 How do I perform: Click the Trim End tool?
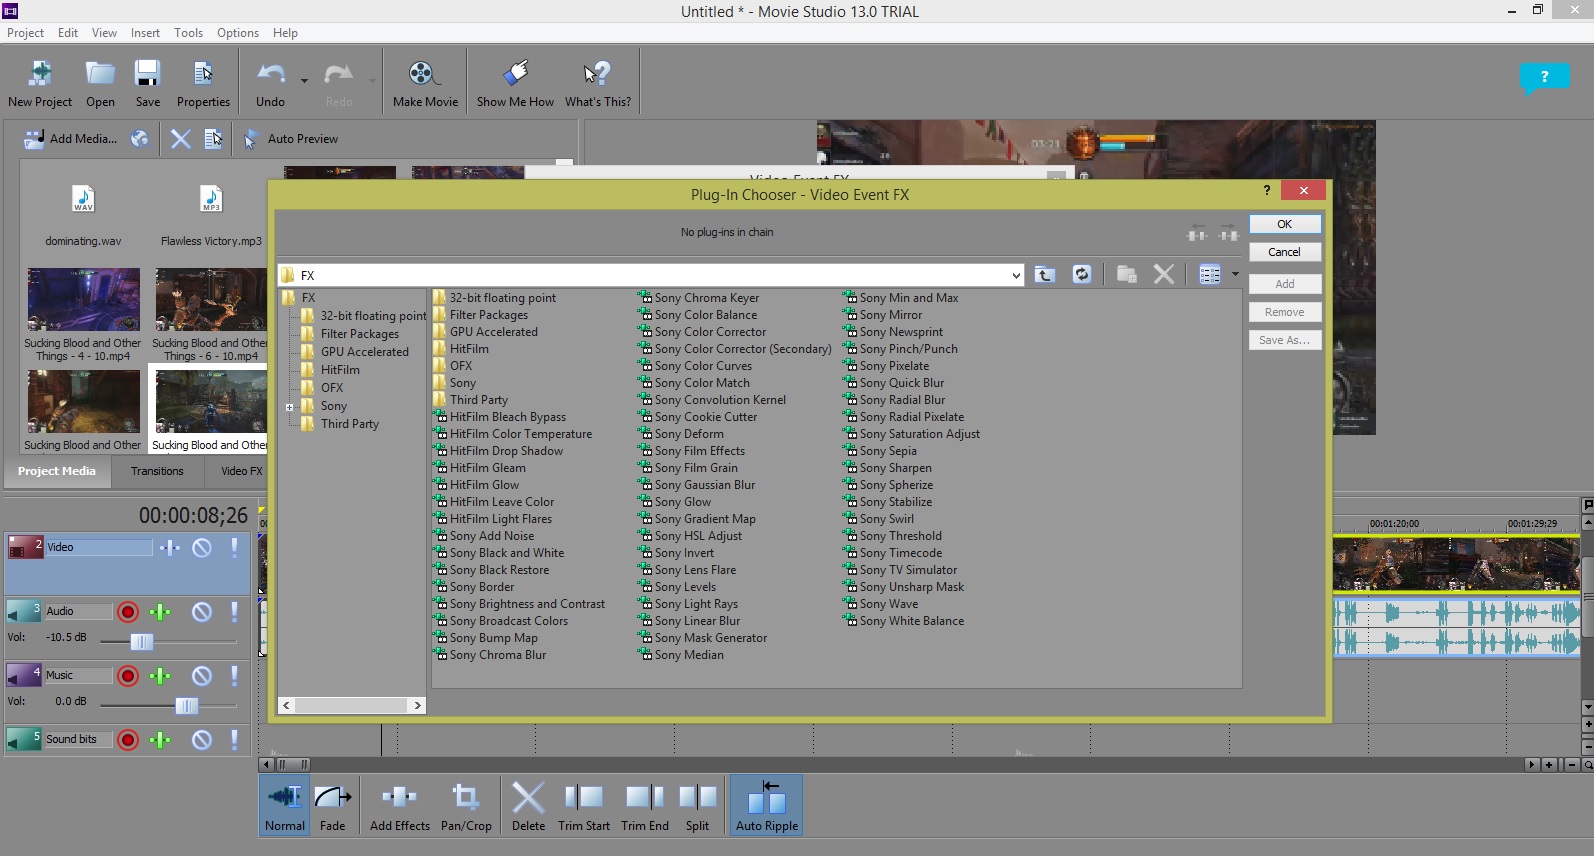[x=645, y=805]
